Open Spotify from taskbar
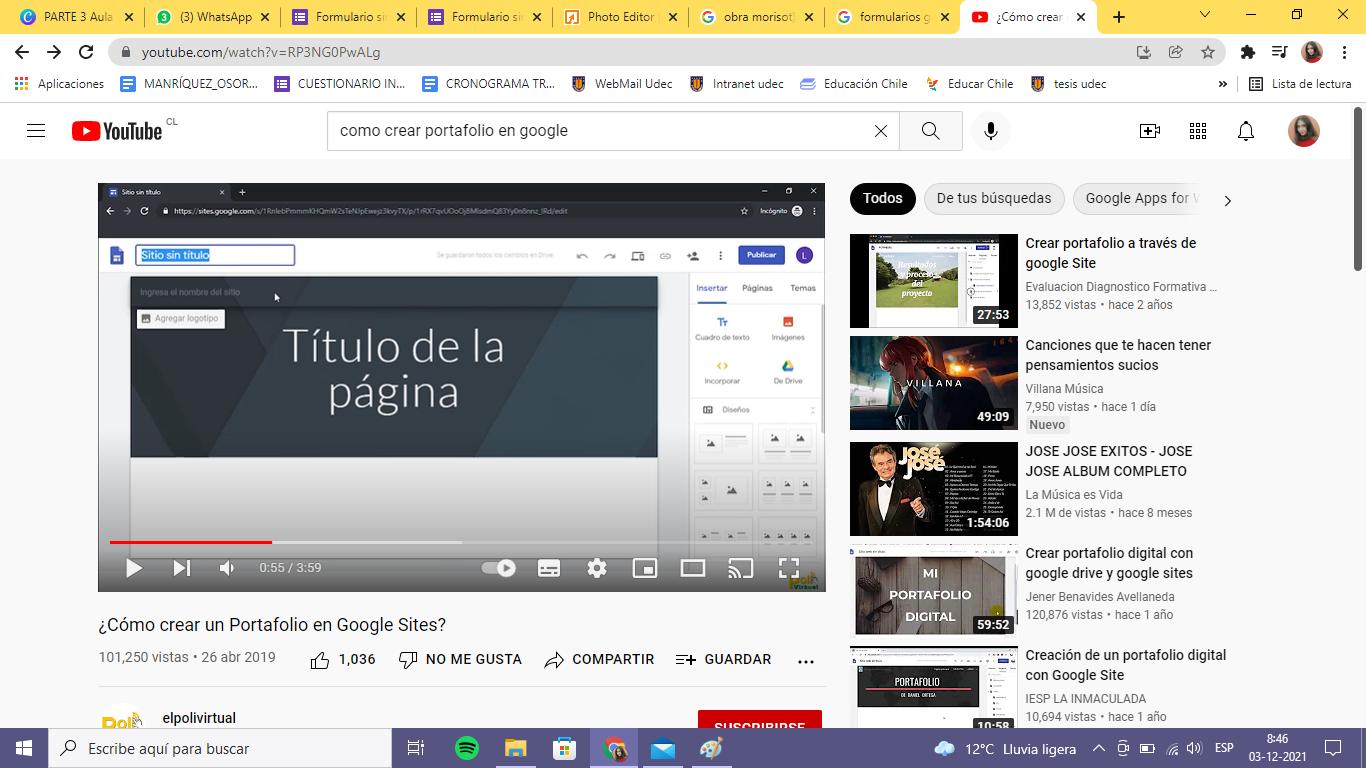The image size is (1366, 768). (x=466, y=748)
